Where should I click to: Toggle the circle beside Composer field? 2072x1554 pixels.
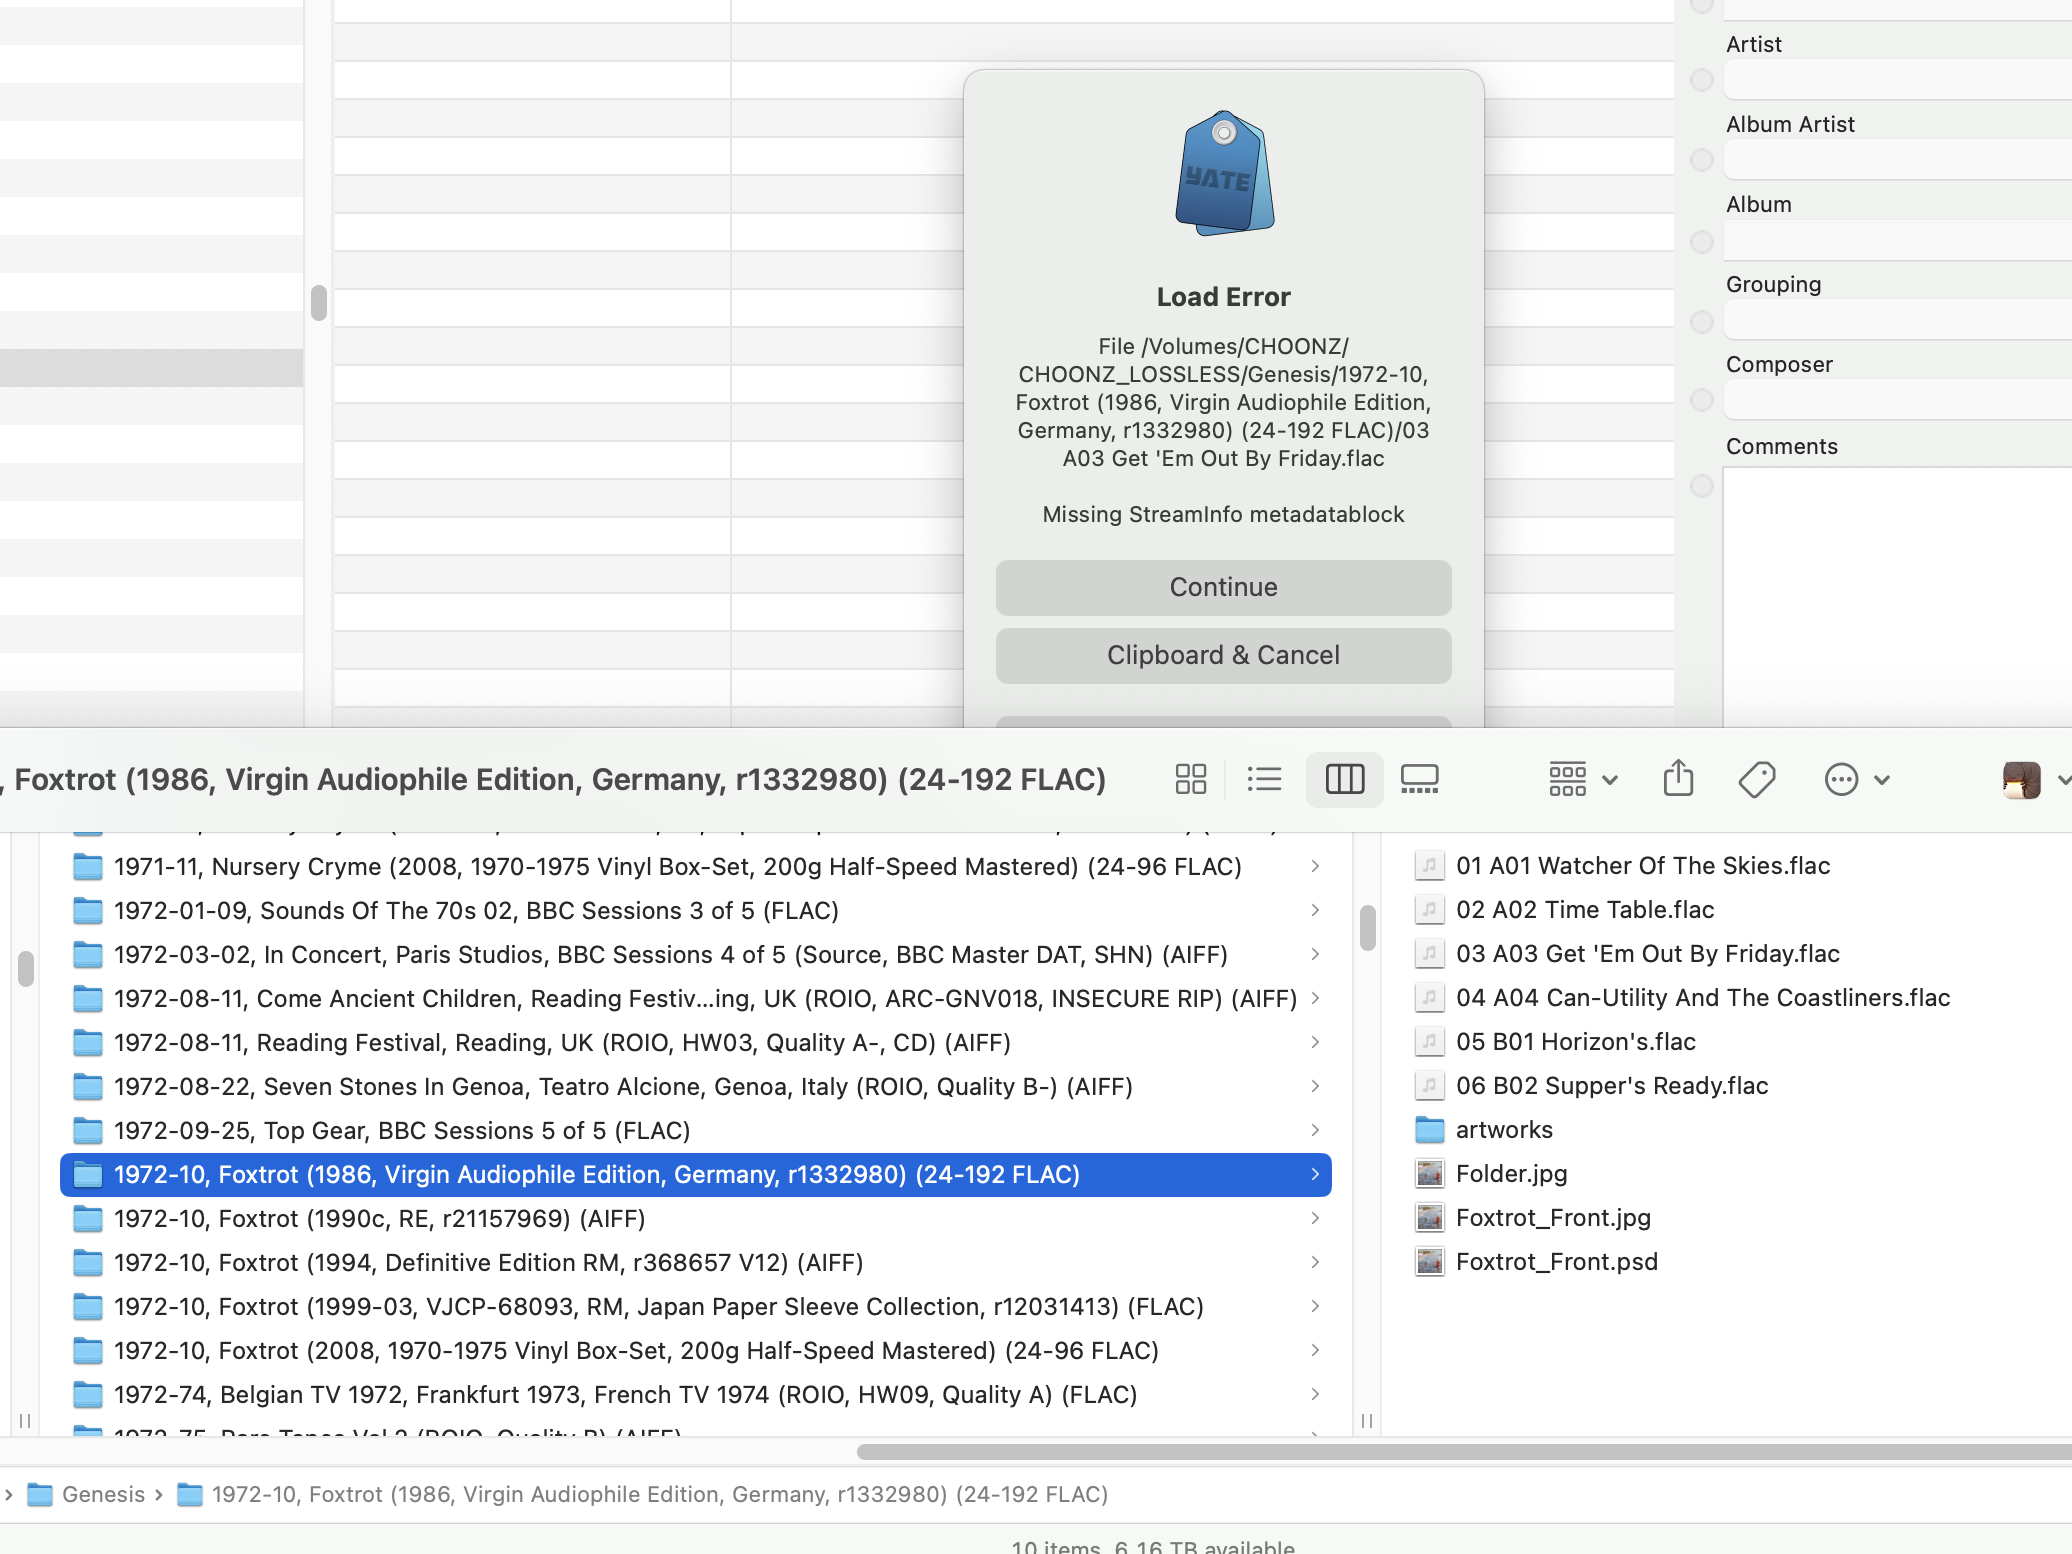click(1701, 400)
